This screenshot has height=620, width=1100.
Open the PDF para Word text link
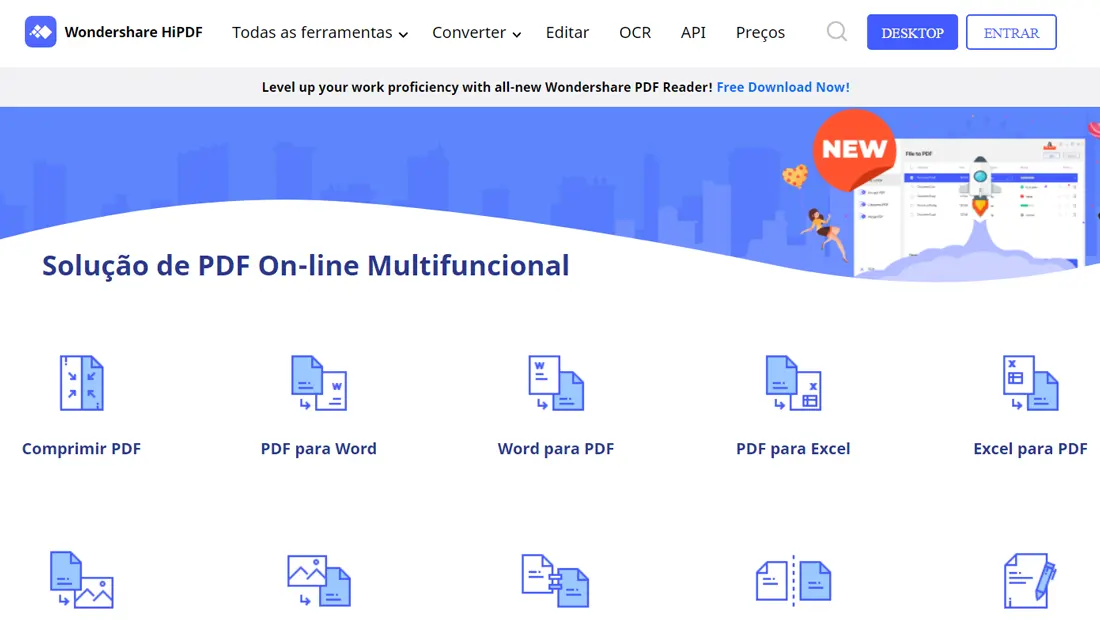pyautogui.click(x=318, y=448)
